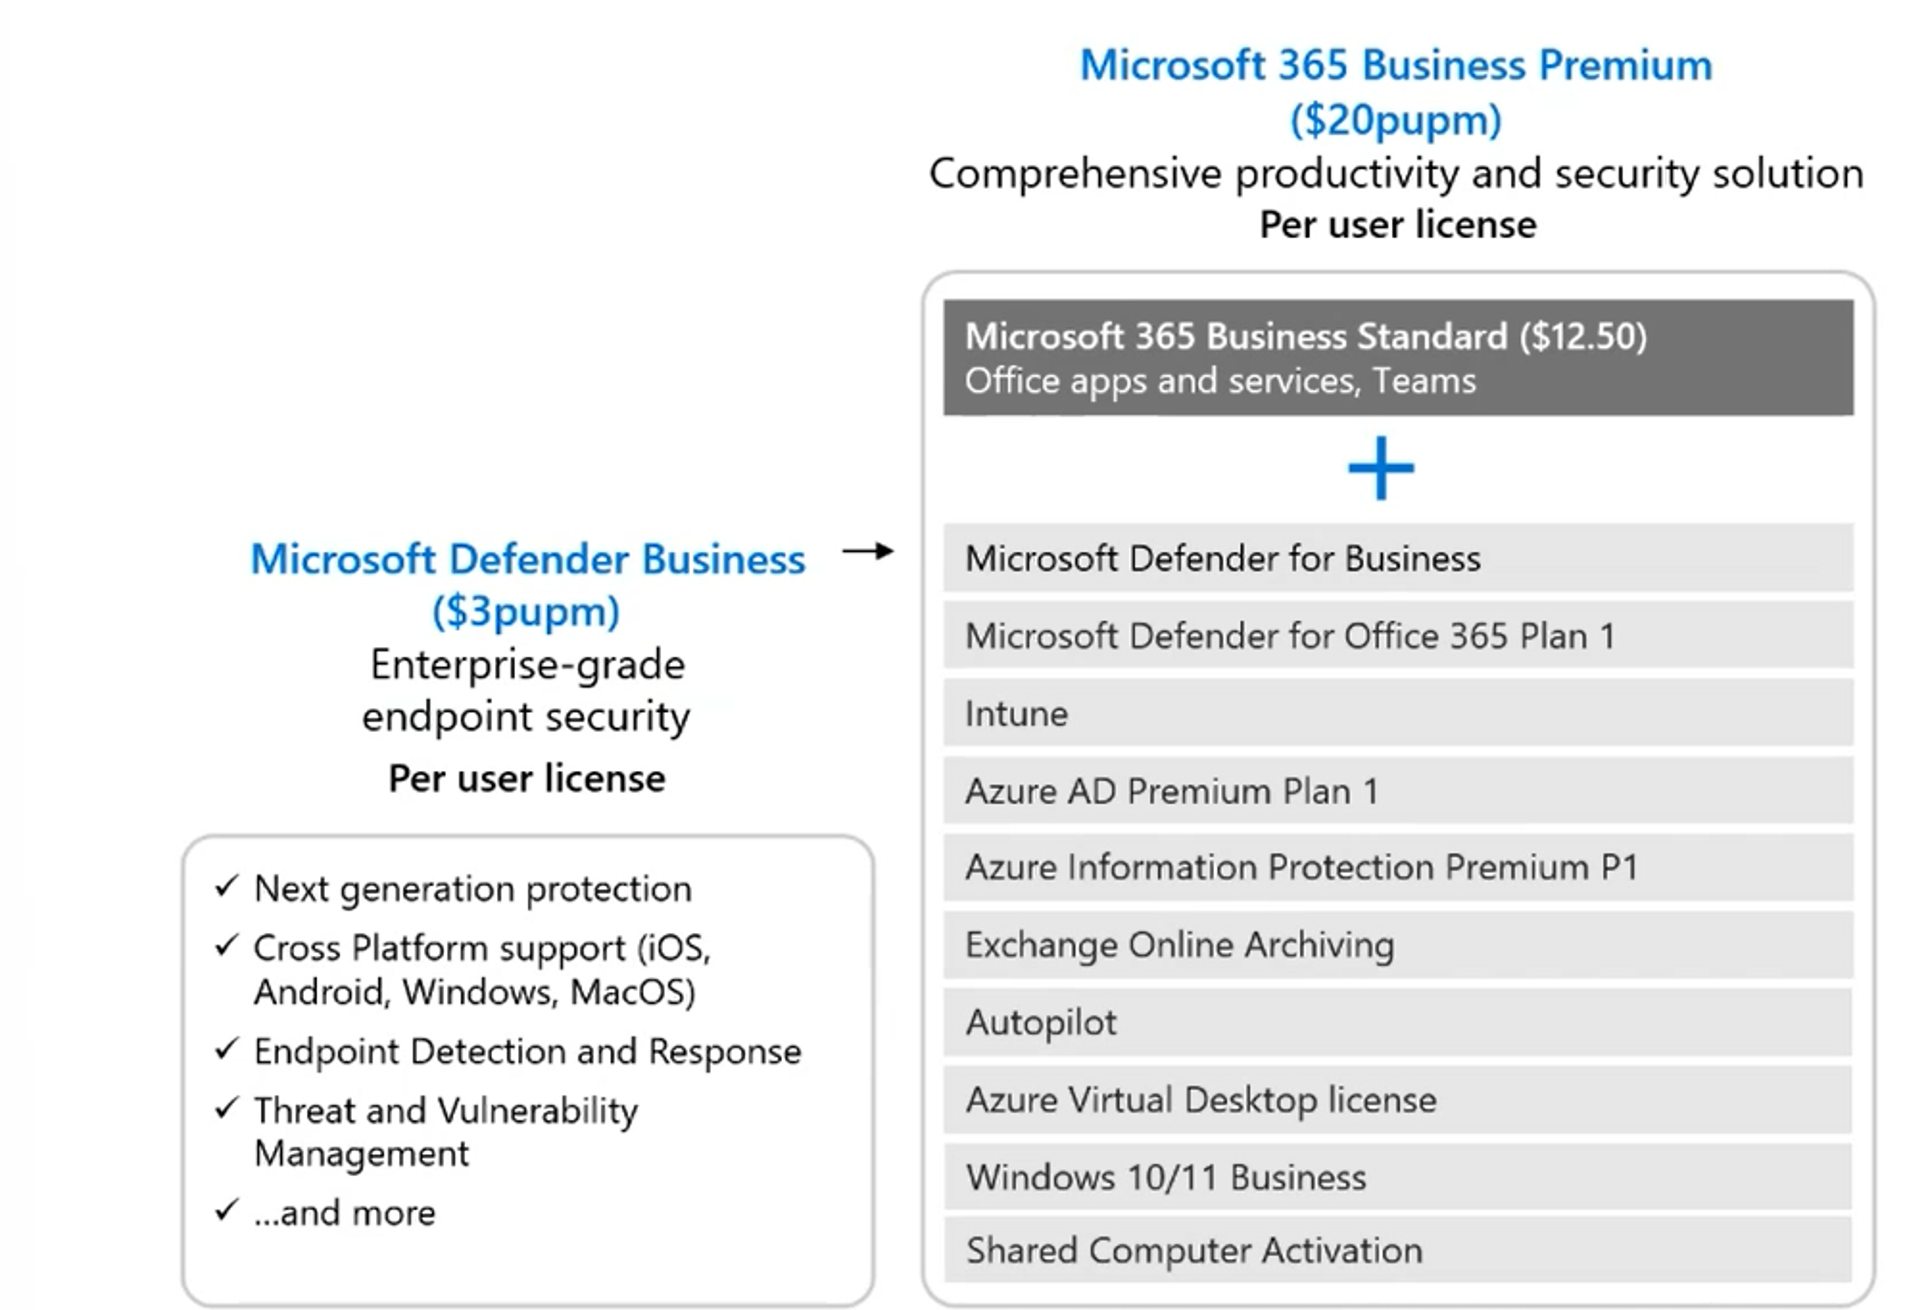Click checkmark beside Endpoint Detection and Response
Screen dimensions: 1914x1310
[x=227, y=1049]
